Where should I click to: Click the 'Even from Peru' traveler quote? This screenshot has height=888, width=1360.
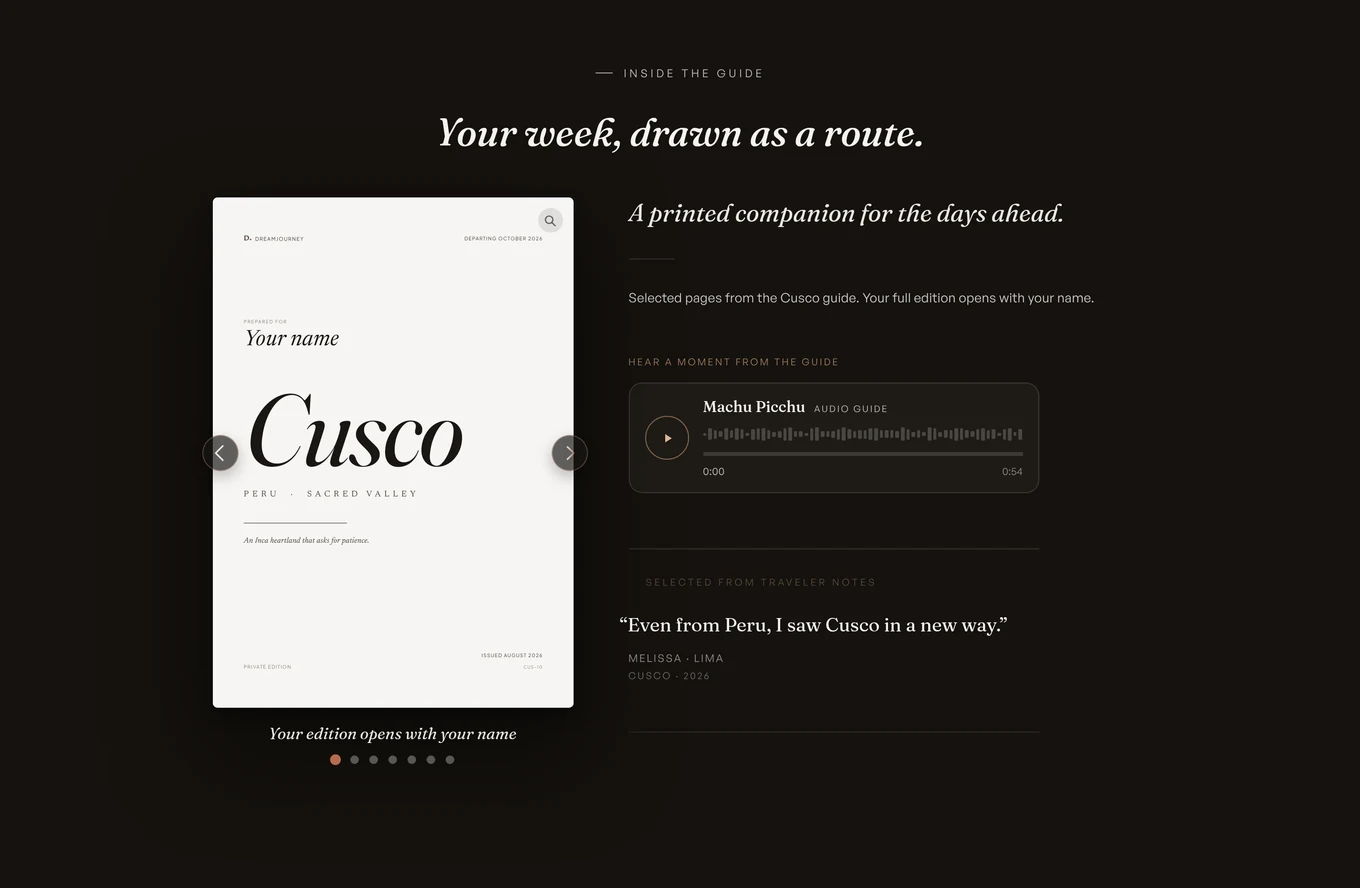point(813,625)
